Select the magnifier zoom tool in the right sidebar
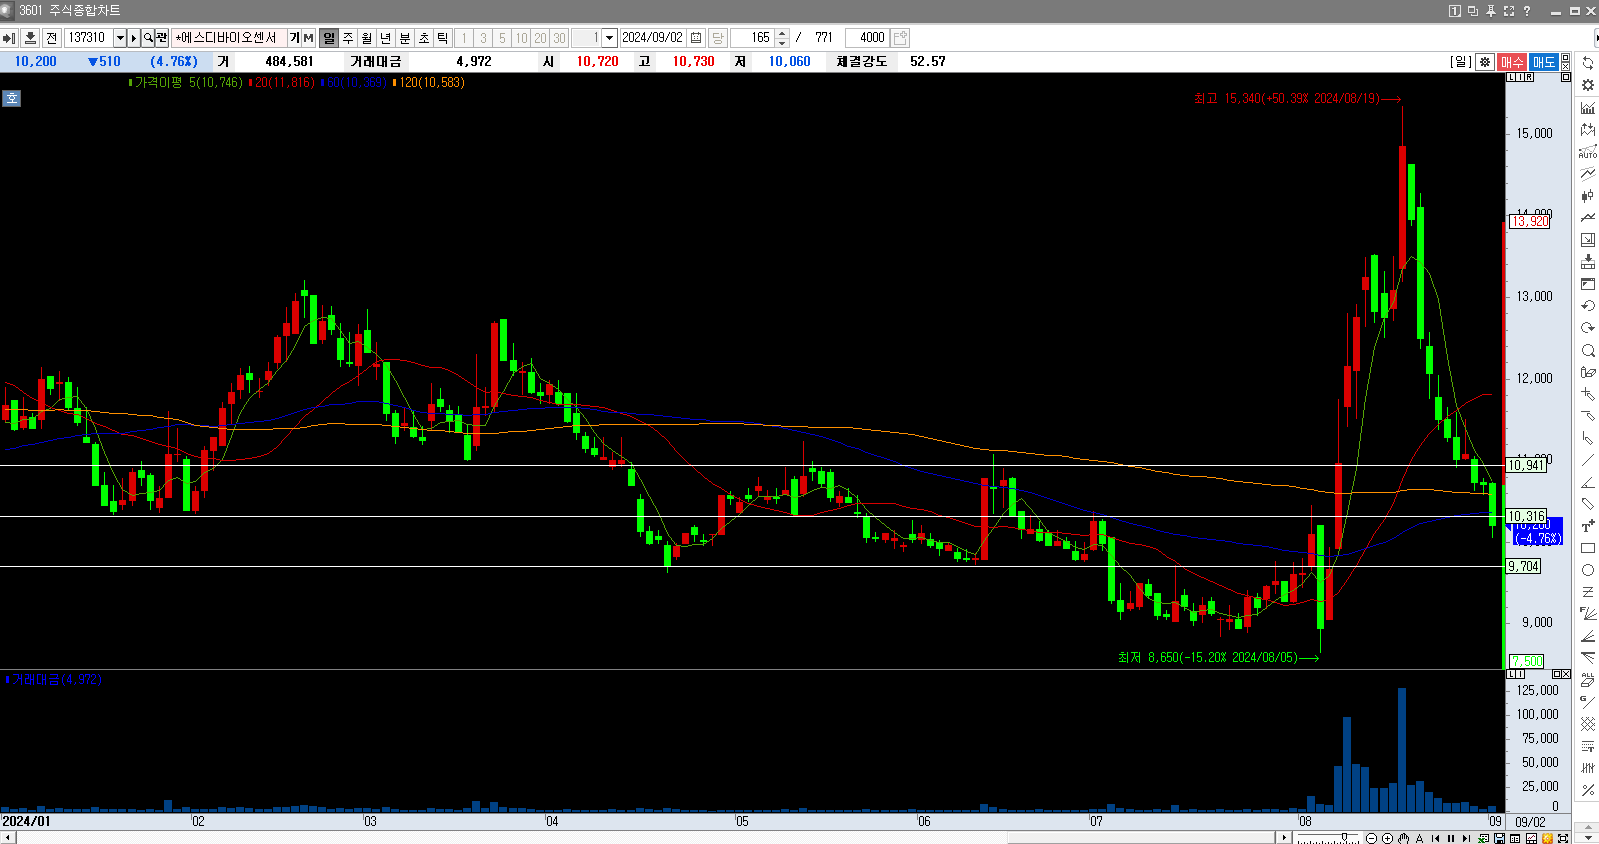 [1588, 350]
